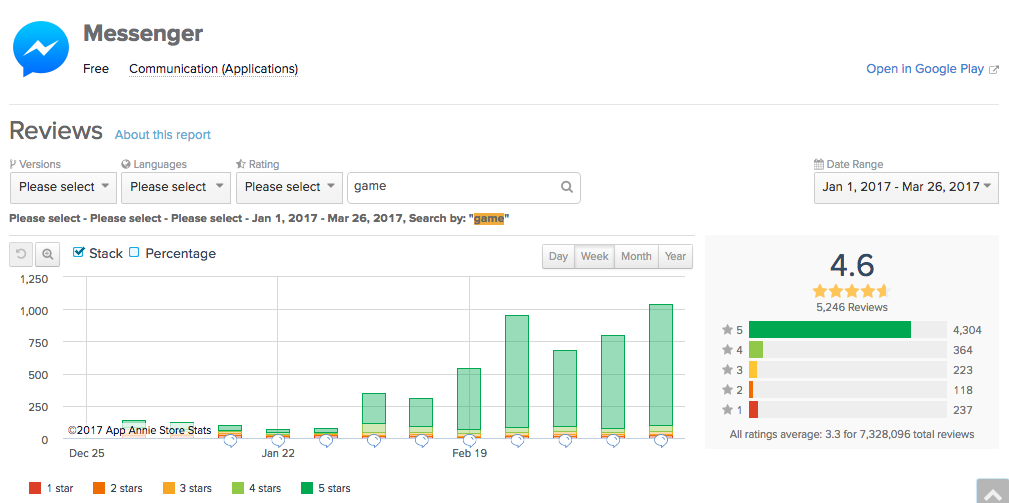This screenshot has height=503, width=1009.
Task: Click the chart bar above Feb 19
Action: click(x=469, y=403)
